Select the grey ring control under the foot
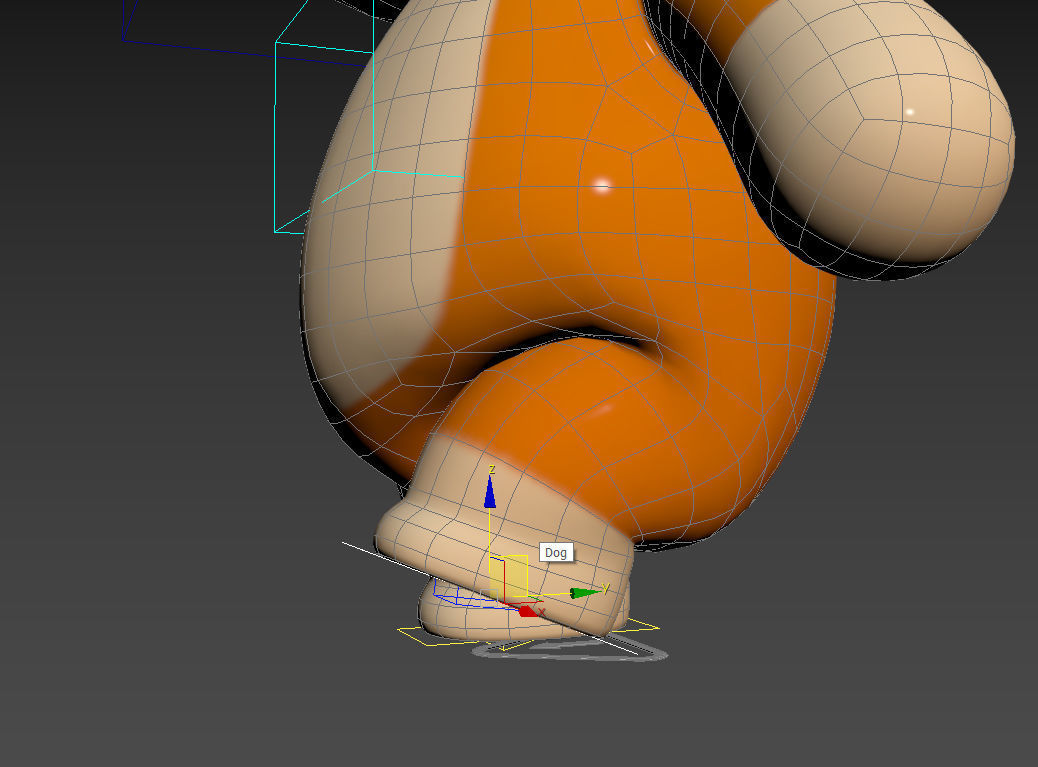Image resolution: width=1038 pixels, height=767 pixels. (x=571, y=651)
